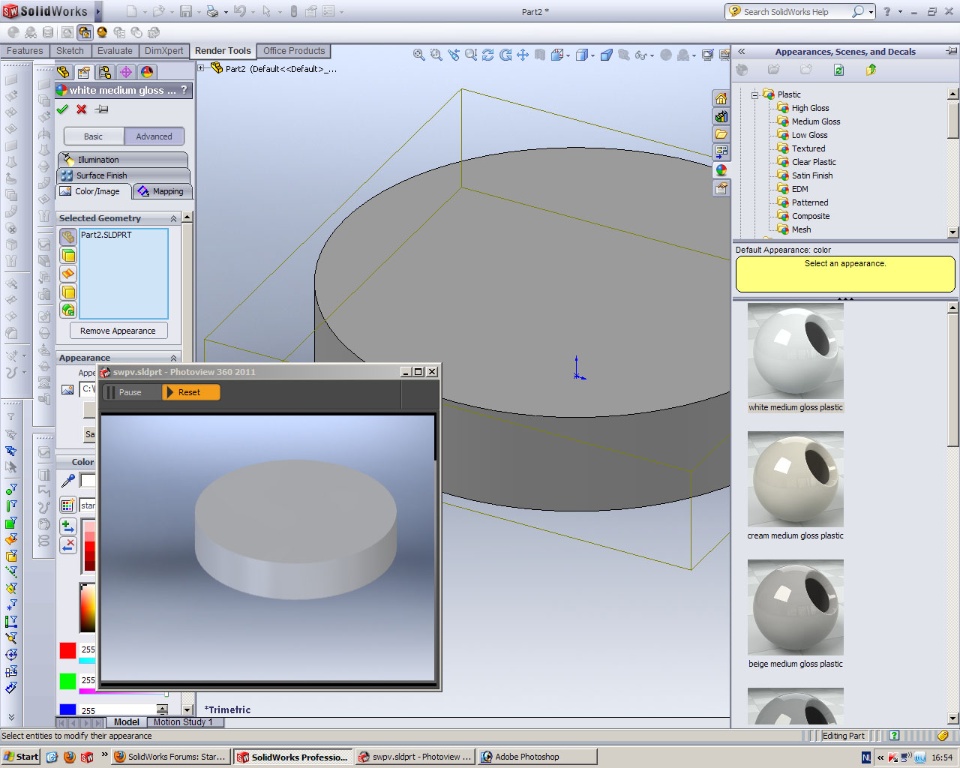
Task: Click the Final Render gold sphere icon
Action: (102, 32)
